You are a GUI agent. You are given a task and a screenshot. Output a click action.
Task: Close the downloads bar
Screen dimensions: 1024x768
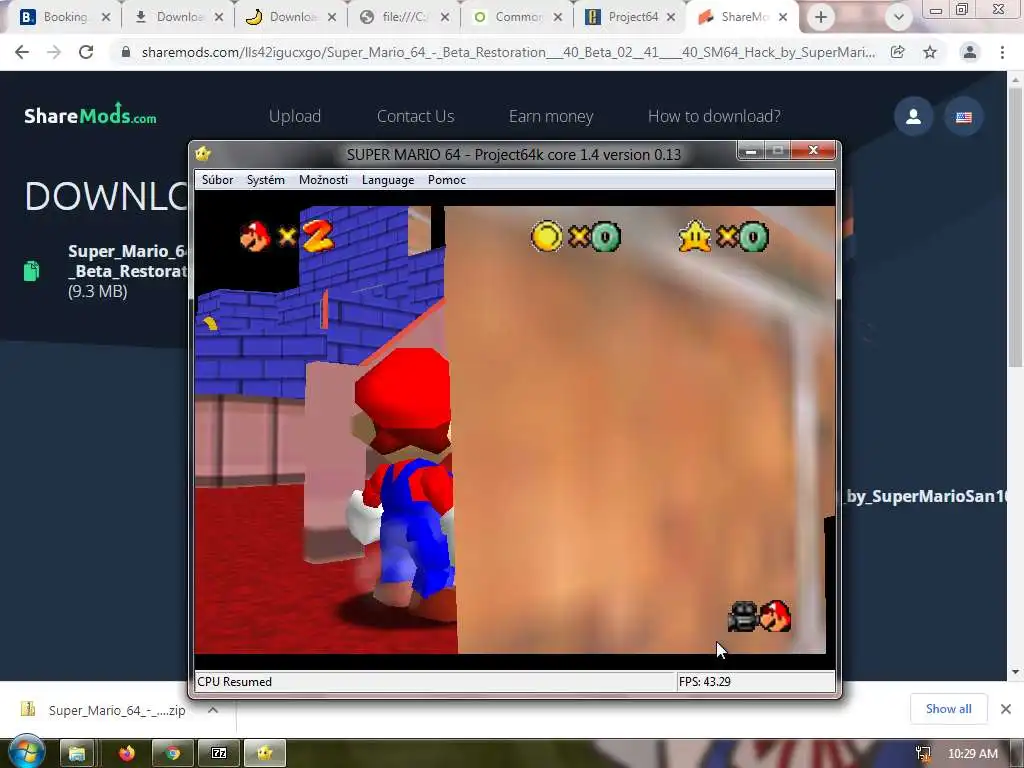click(x=1006, y=709)
